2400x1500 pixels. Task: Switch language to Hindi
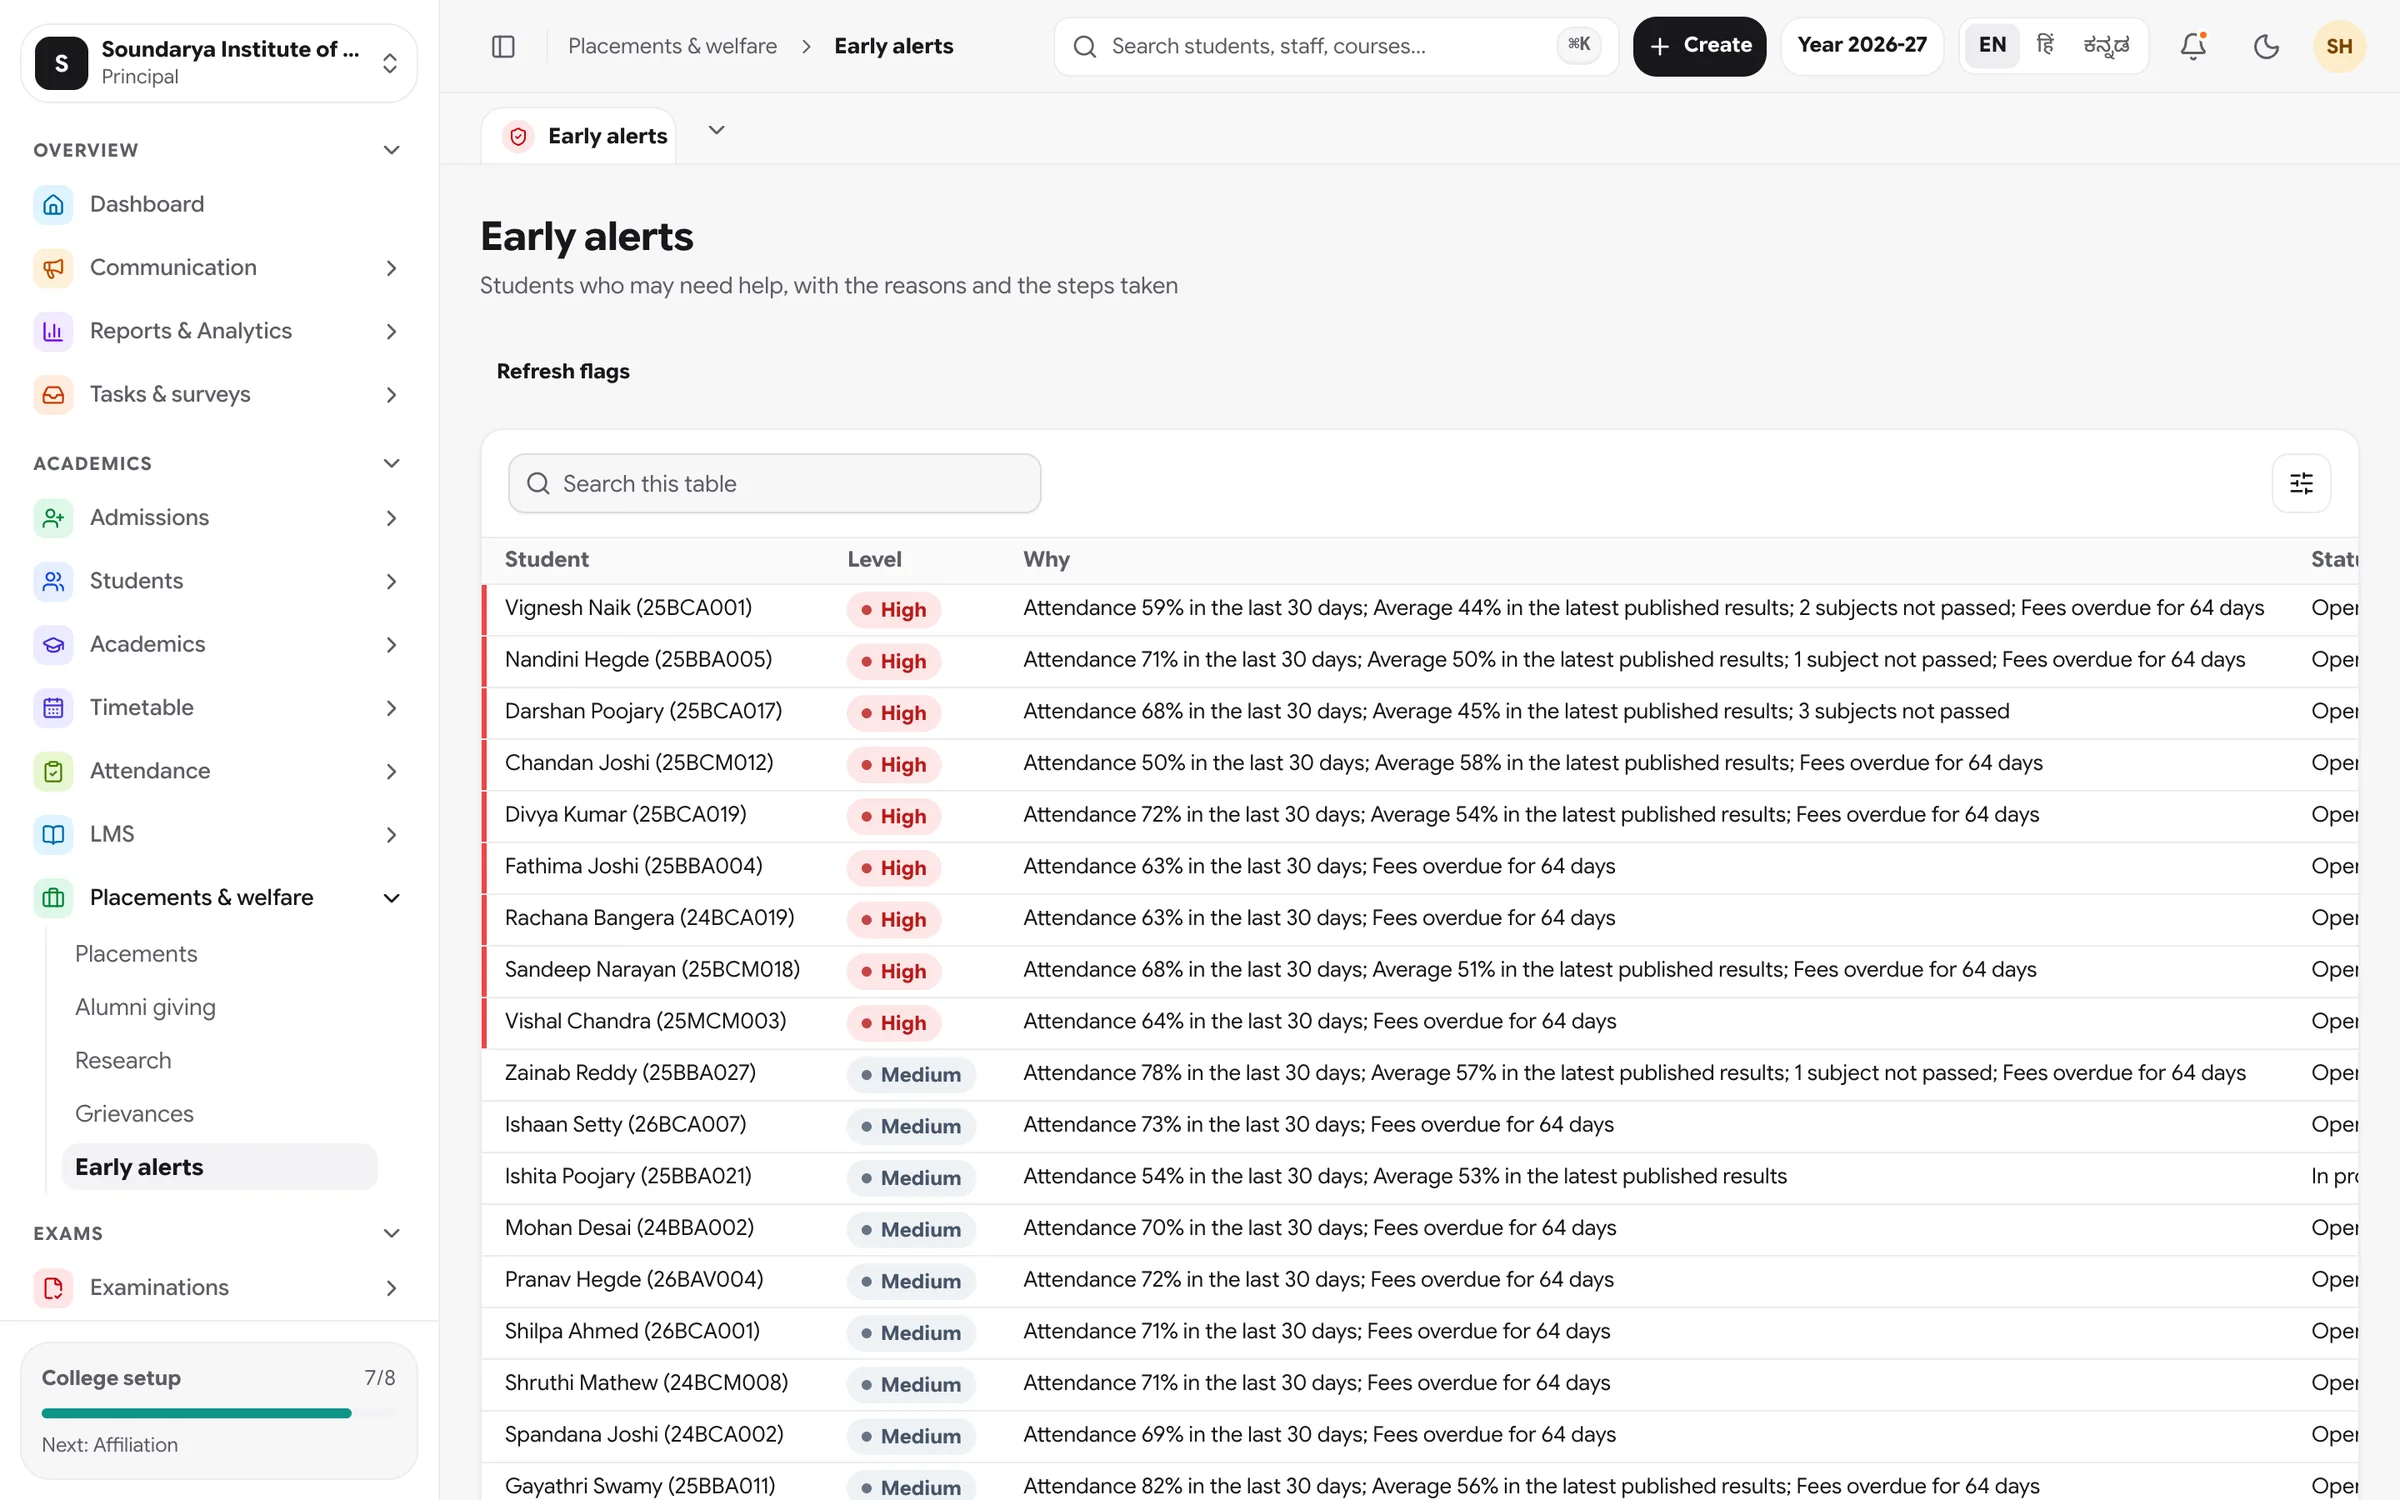pos(2045,45)
